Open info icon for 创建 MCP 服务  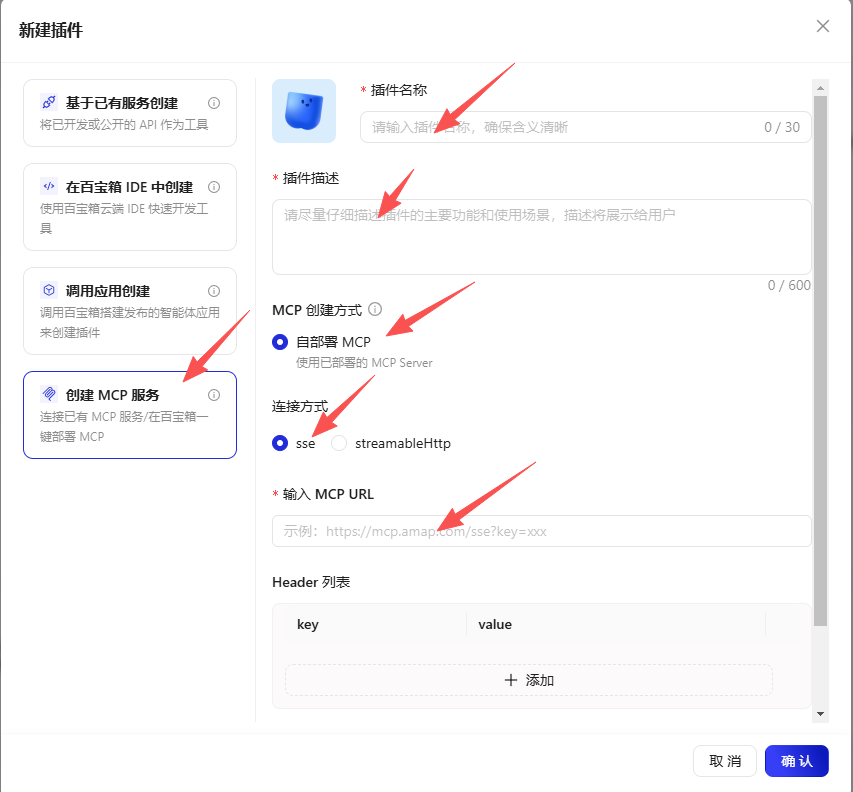coord(214,395)
